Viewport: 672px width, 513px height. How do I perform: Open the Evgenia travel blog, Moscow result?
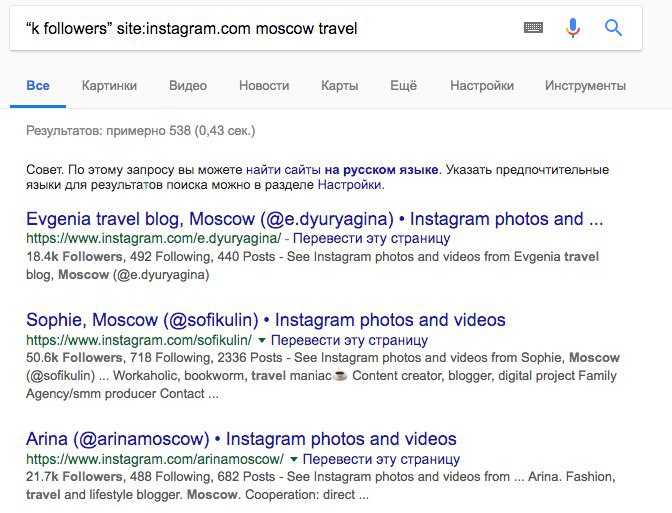point(315,219)
